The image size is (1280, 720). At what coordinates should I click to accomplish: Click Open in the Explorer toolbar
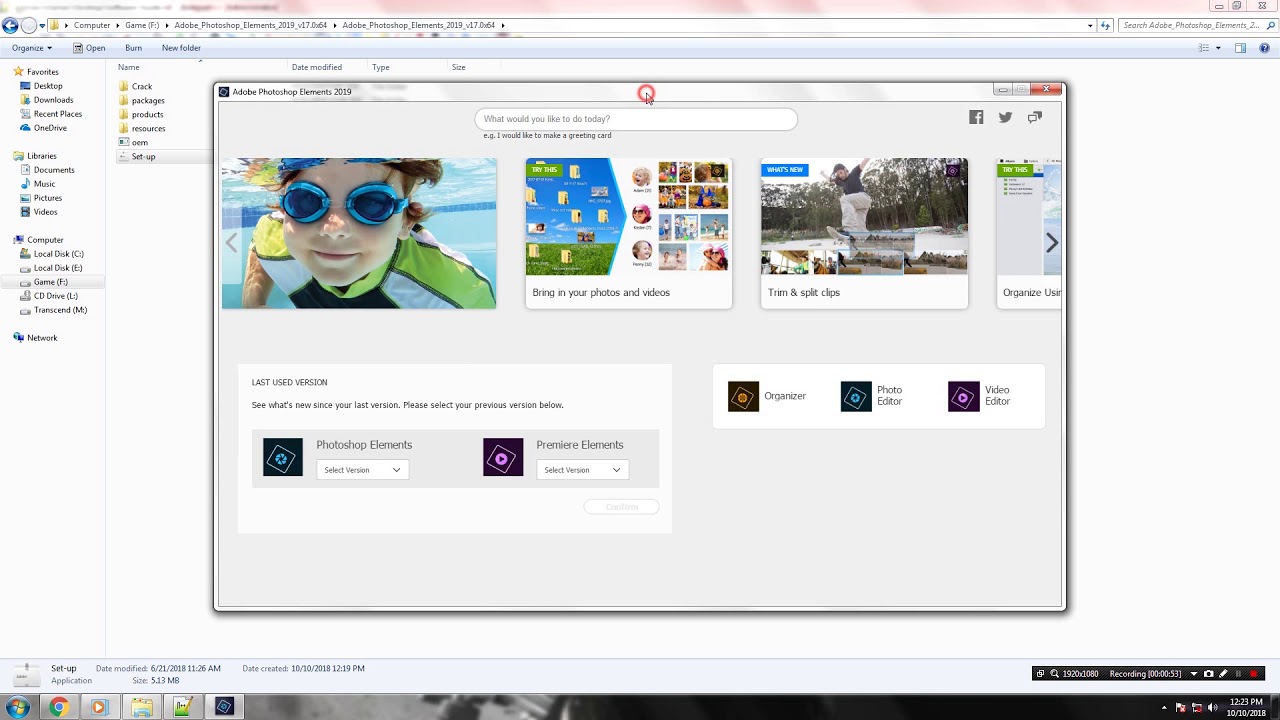[89, 48]
